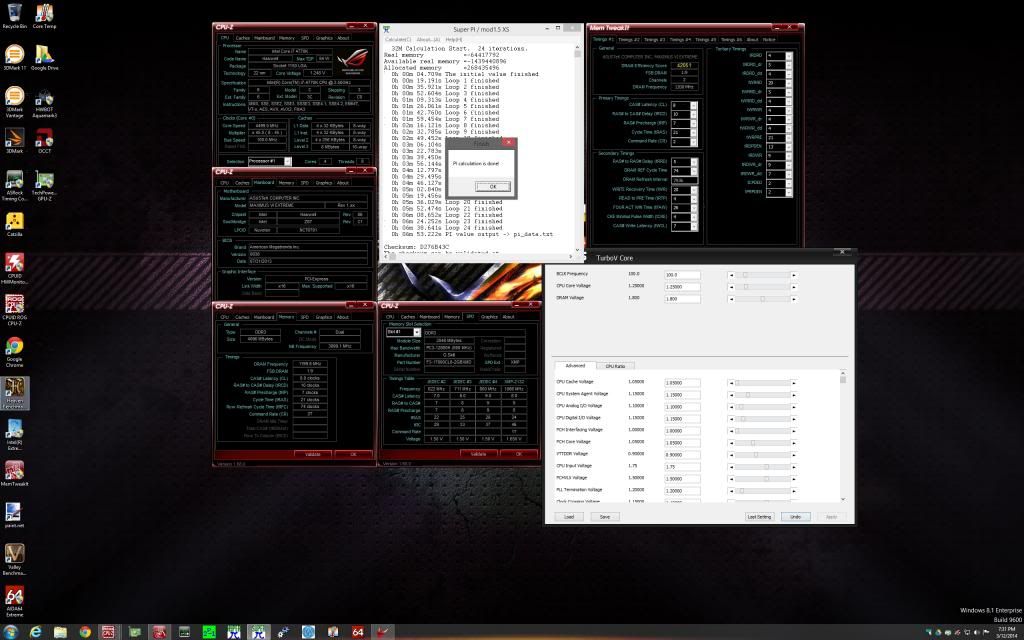The image size is (1024, 640).
Task: Launch Intel Extreme Tuning desktop shortcut
Action: coord(14,436)
